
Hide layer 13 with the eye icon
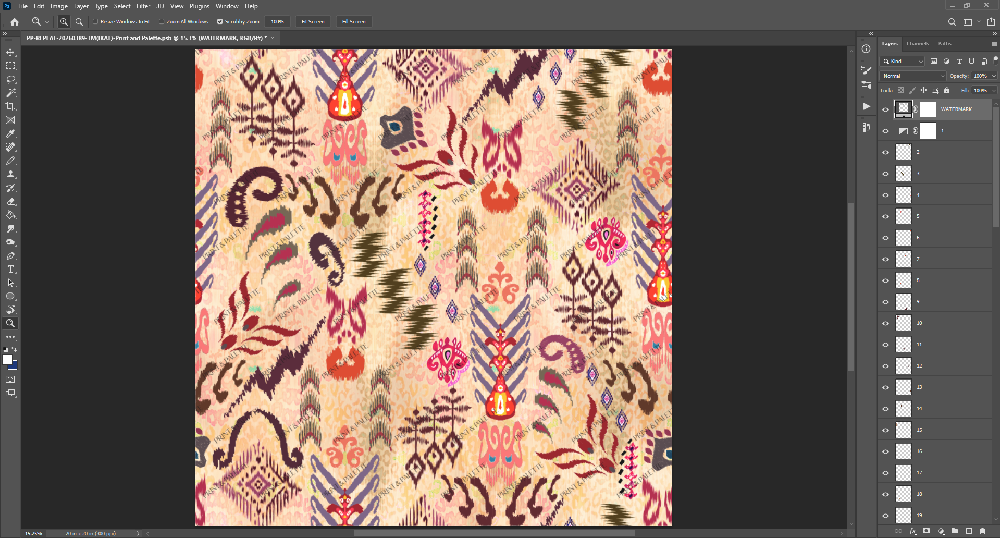pyautogui.click(x=885, y=388)
